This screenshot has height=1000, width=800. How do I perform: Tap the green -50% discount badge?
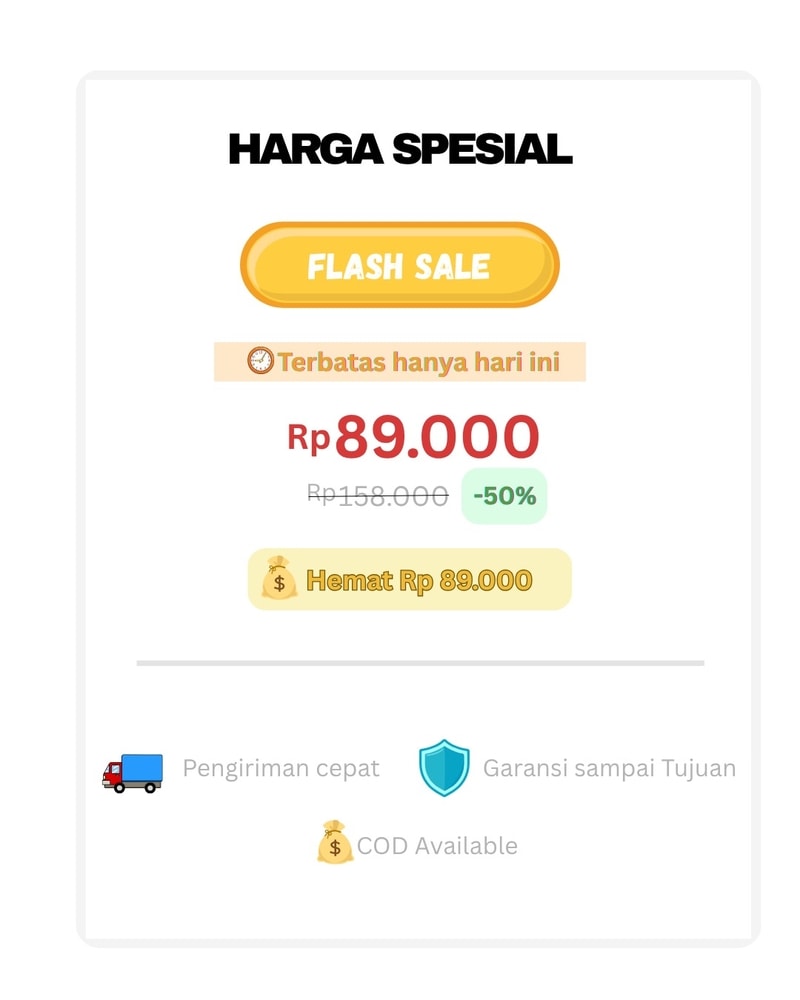click(504, 495)
